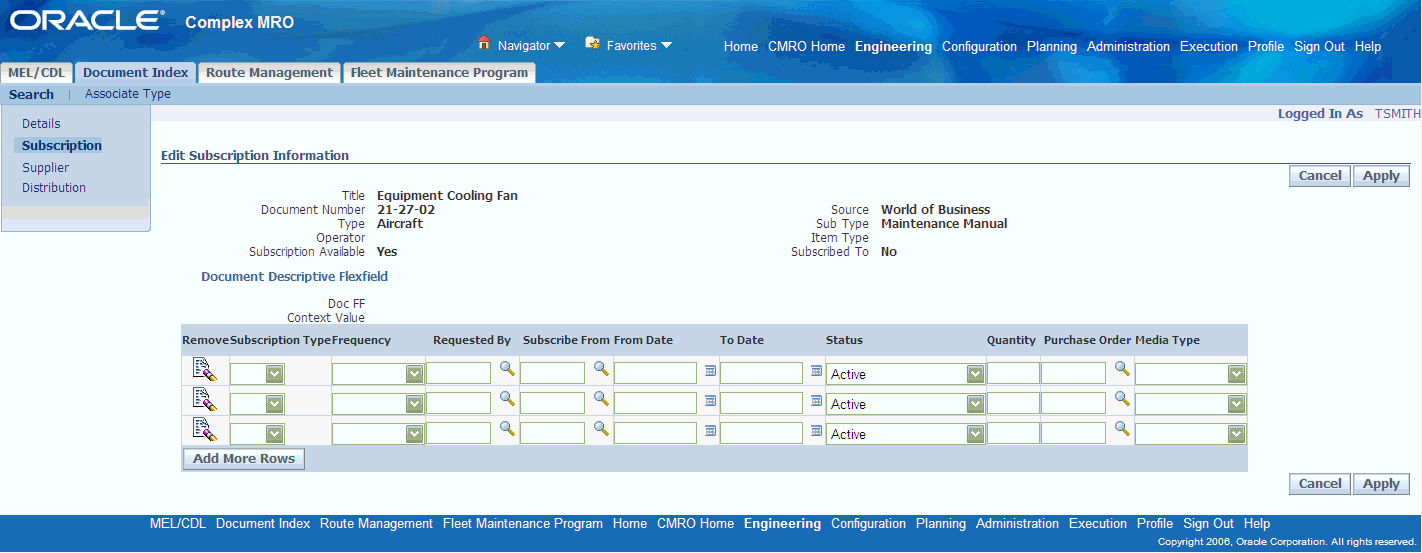Viewport: 1422px width, 553px height.
Task: Select the Document Index tab
Action: point(135,72)
